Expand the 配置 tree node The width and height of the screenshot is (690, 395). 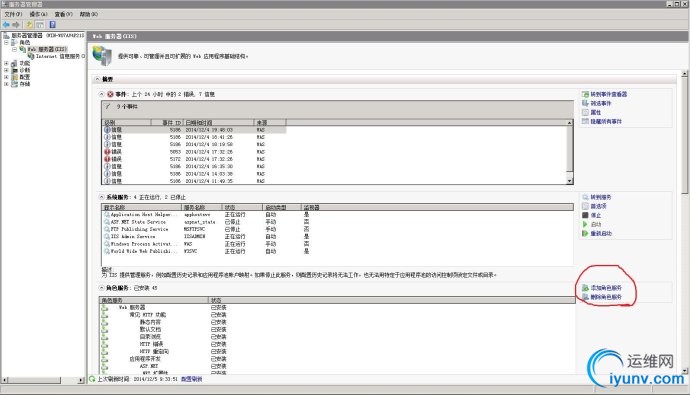point(6,77)
